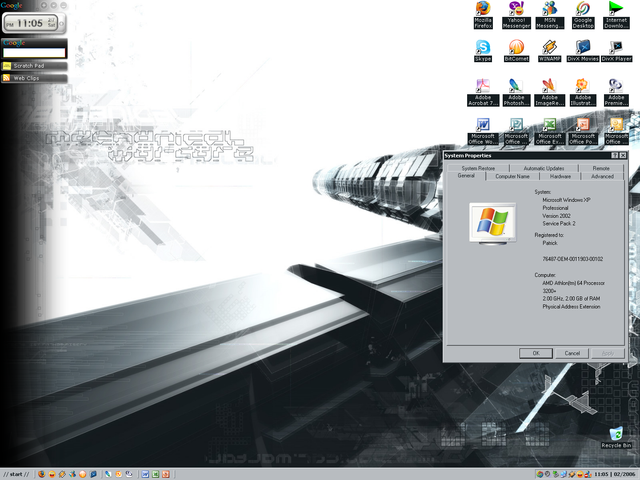640x480 pixels.
Task: Open the Computer Name tab
Action: pyautogui.click(x=512, y=176)
